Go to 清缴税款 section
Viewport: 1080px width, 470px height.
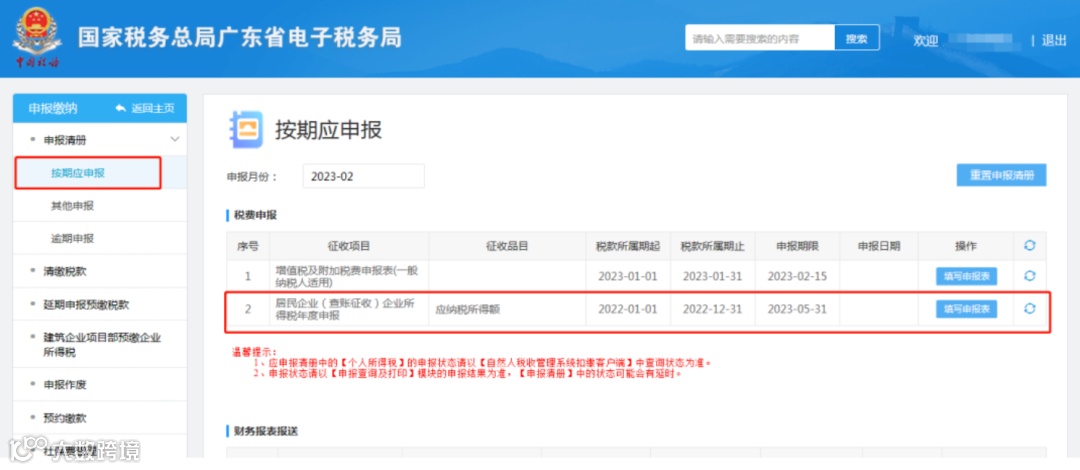[x=65, y=271]
